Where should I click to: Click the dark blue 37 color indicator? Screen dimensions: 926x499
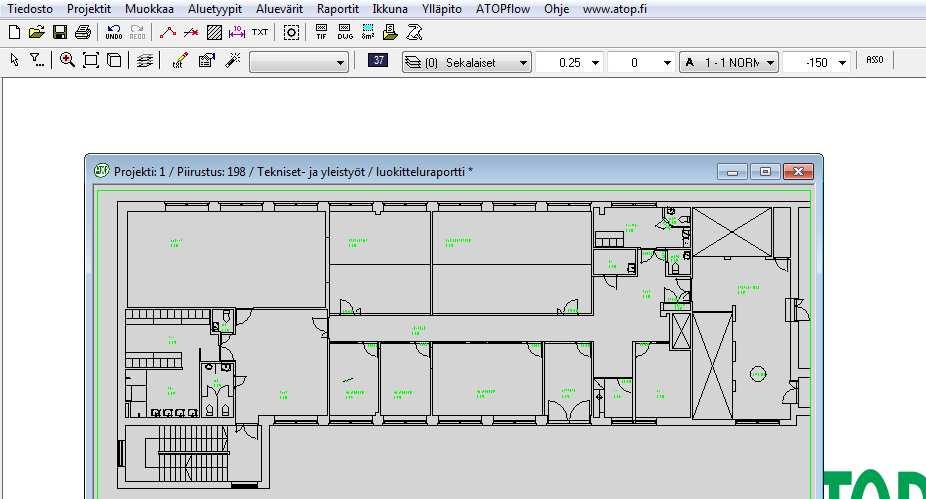pos(378,60)
